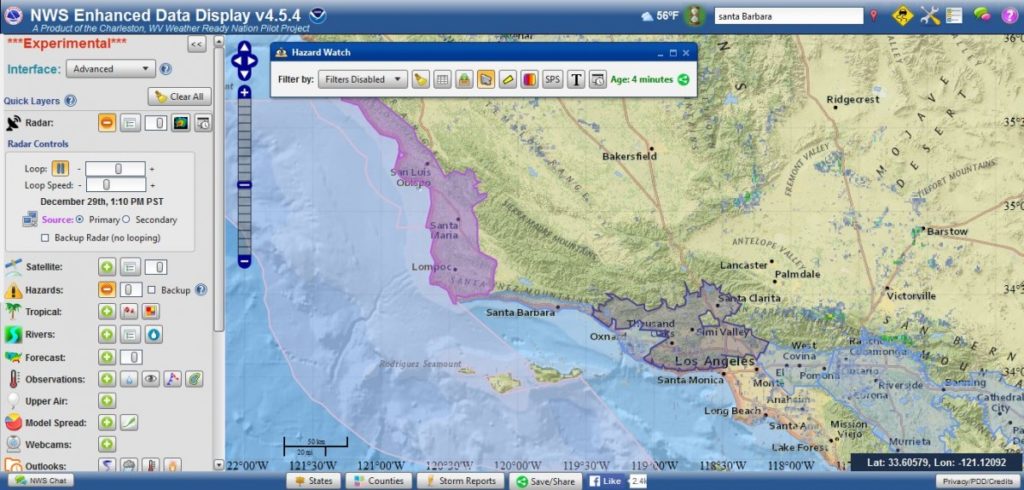This screenshot has height=490, width=1024.
Task: Click the Hazard Watch broom clear icon
Action: coord(421,80)
